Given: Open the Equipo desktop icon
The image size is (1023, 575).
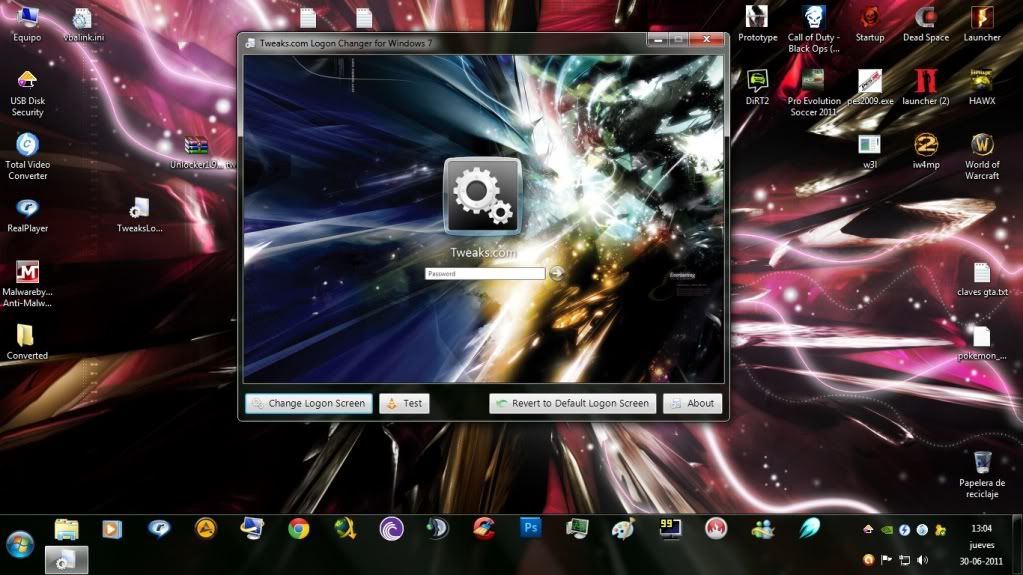Looking at the screenshot, I should [27, 23].
